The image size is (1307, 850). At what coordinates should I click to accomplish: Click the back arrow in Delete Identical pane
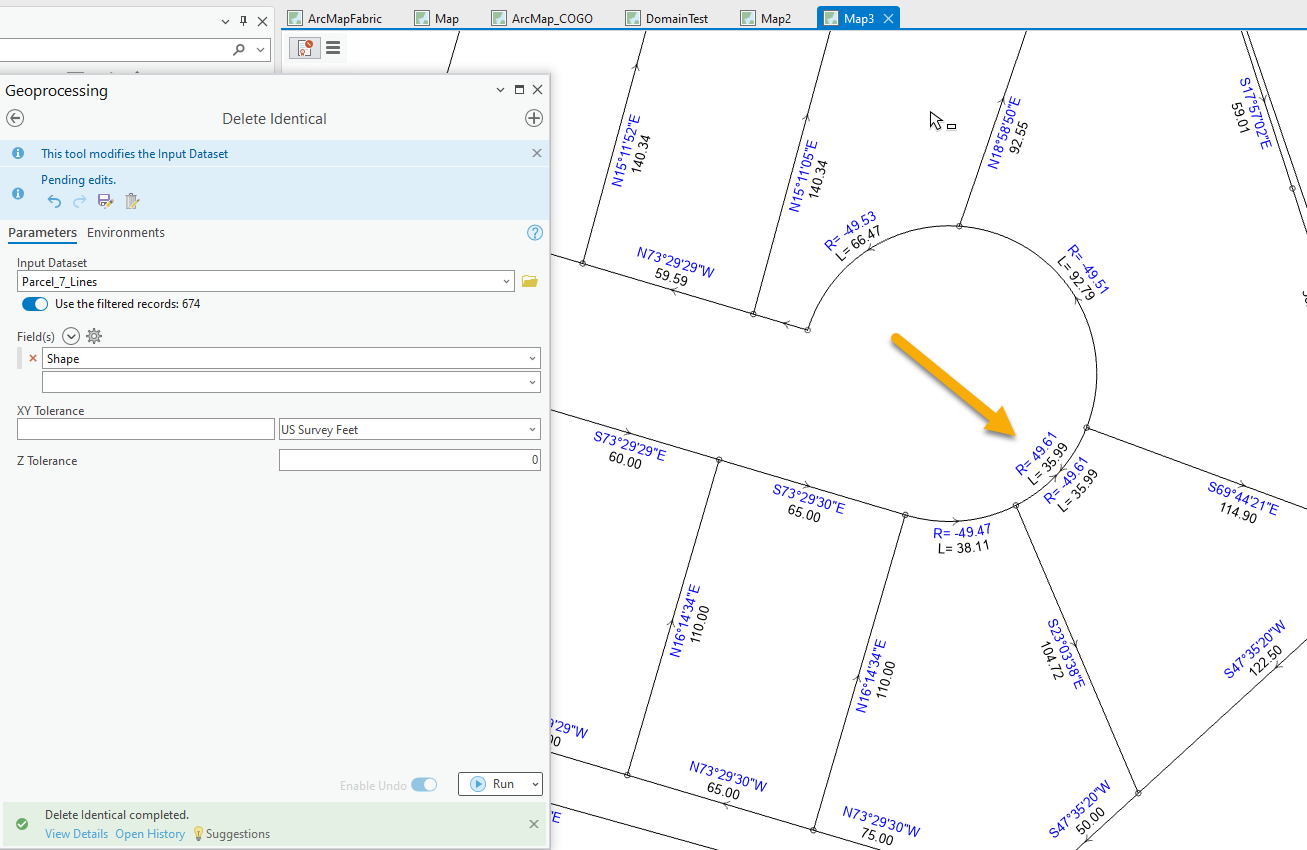point(15,118)
